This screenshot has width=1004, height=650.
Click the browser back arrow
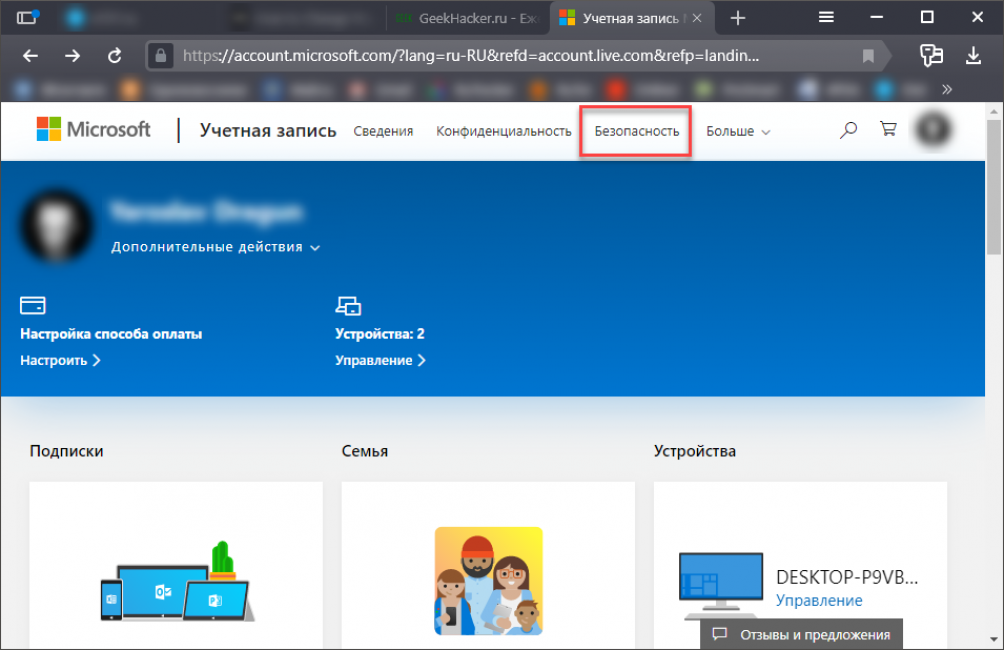[31, 56]
